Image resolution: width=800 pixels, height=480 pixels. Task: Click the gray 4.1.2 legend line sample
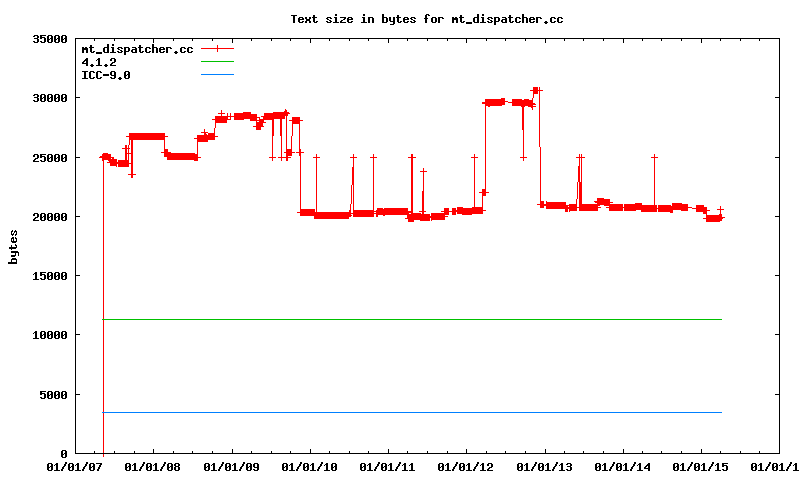[217, 62]
